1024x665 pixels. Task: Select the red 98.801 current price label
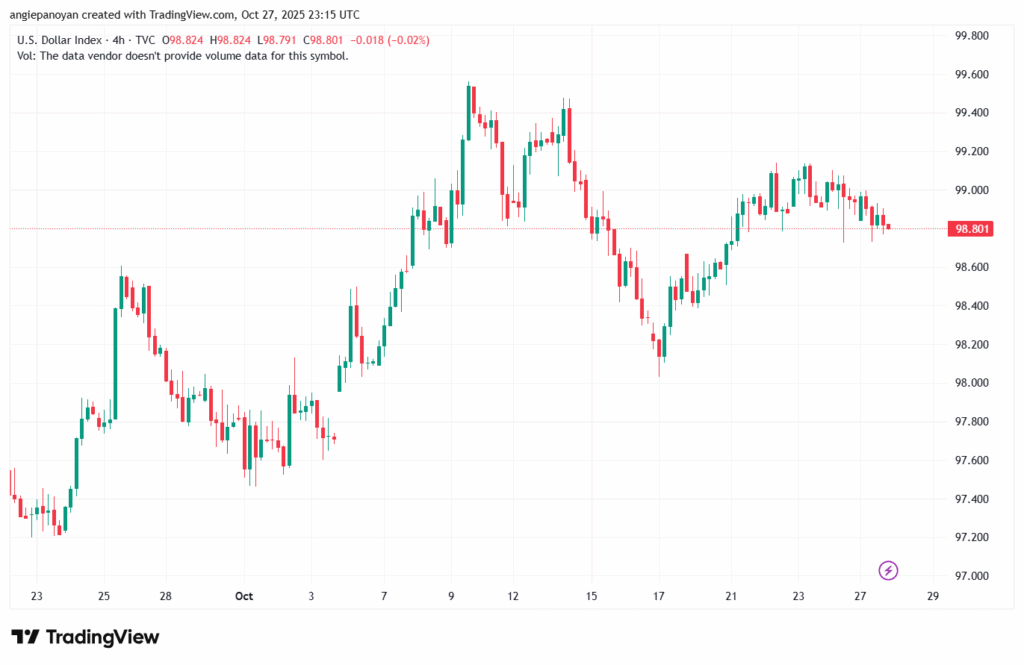coord(972,229)
